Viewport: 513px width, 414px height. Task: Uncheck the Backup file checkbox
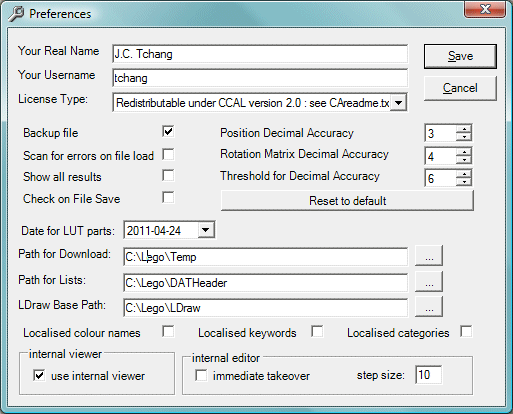(x=168, y=131)
